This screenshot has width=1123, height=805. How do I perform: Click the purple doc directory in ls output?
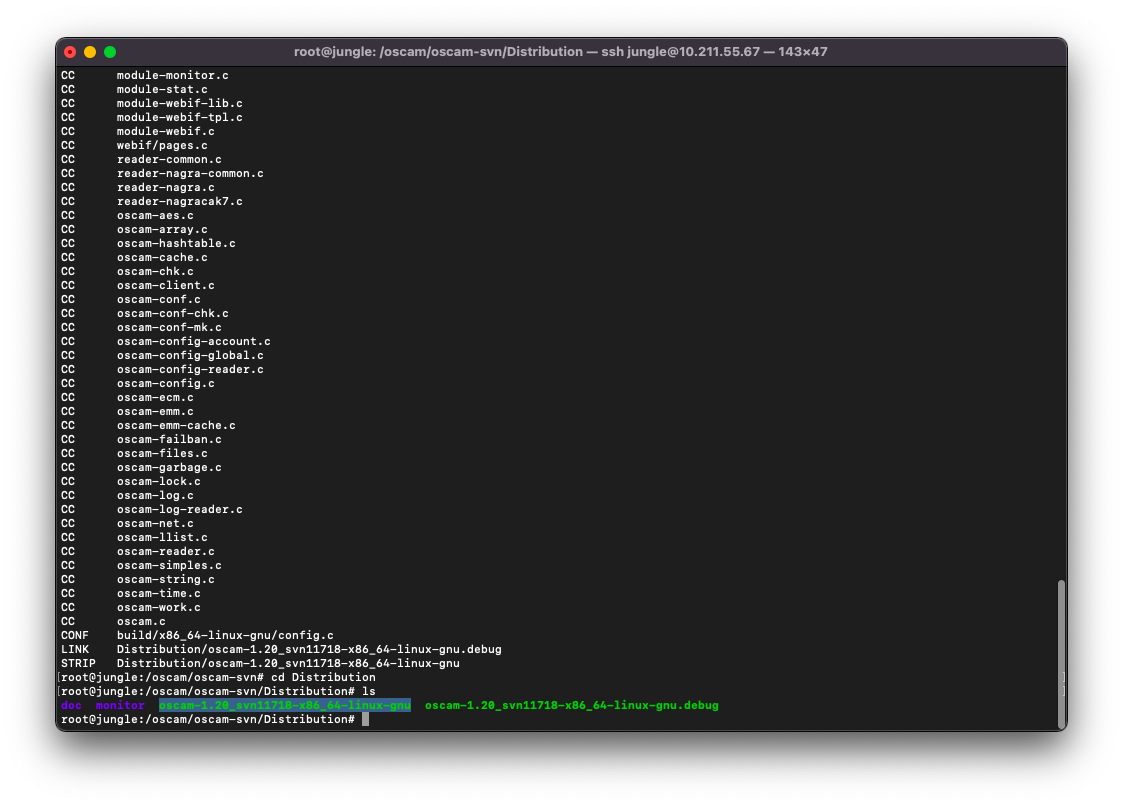[71, 705]
